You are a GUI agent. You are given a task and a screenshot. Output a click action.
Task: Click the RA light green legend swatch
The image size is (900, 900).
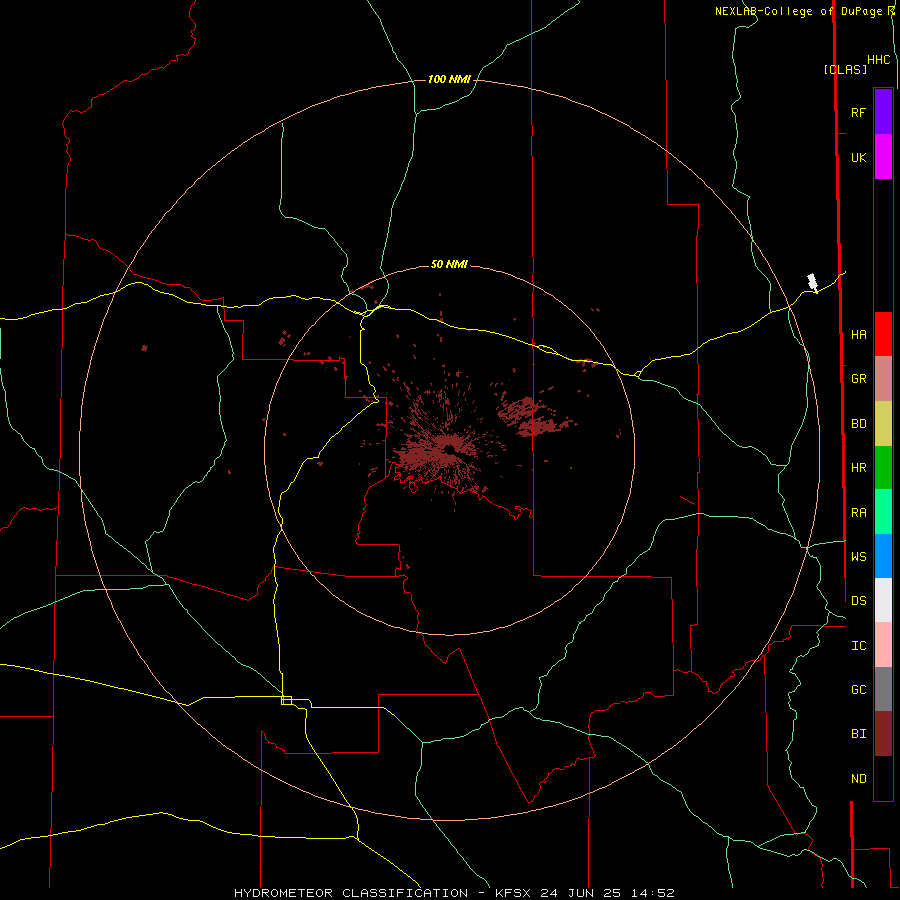(883, 512)
